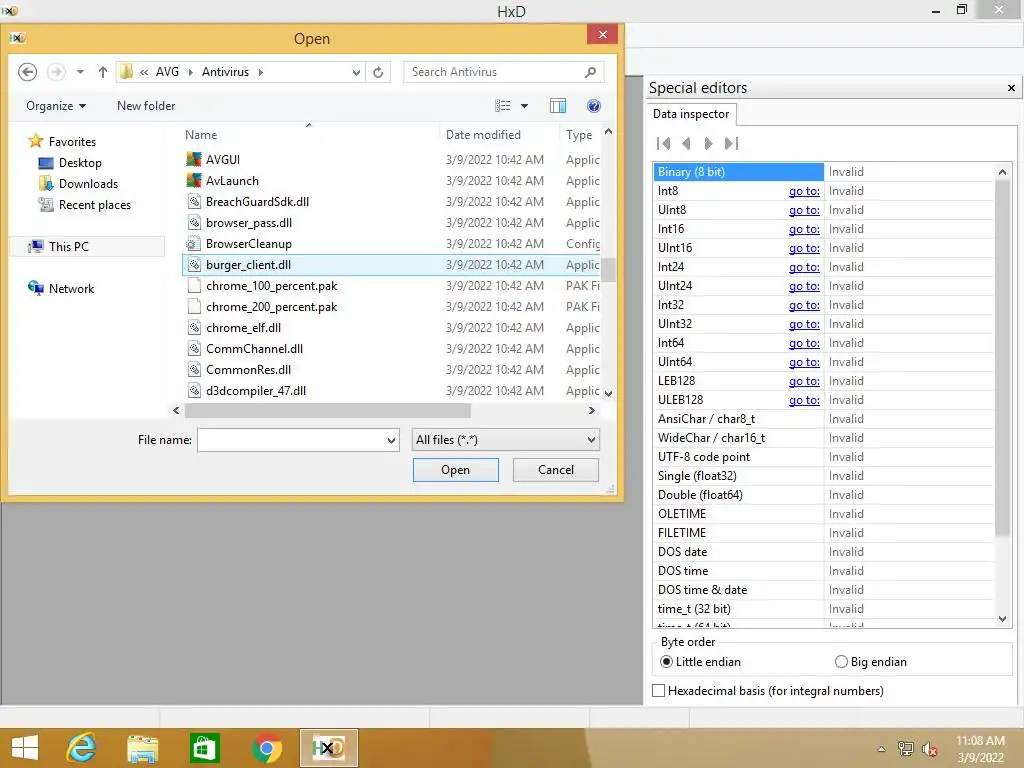1024x768 pixels.
Task: Launch Google Chrome from the taskbar
Action: click(x=266, y=748)
